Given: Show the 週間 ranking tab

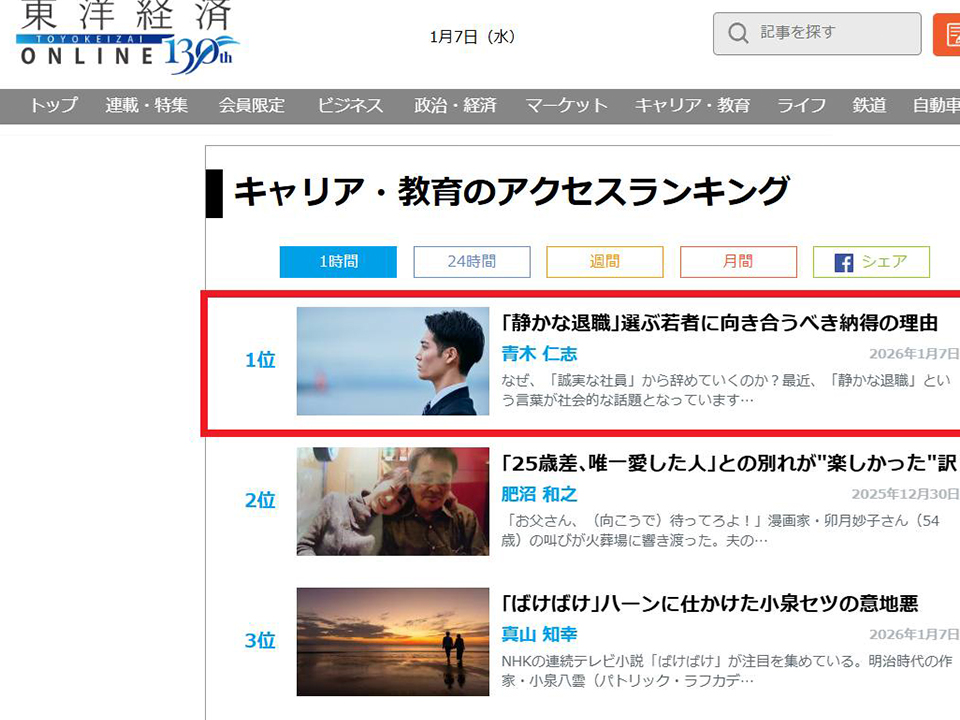Looking at the screenshot, I should click(604, 262).
